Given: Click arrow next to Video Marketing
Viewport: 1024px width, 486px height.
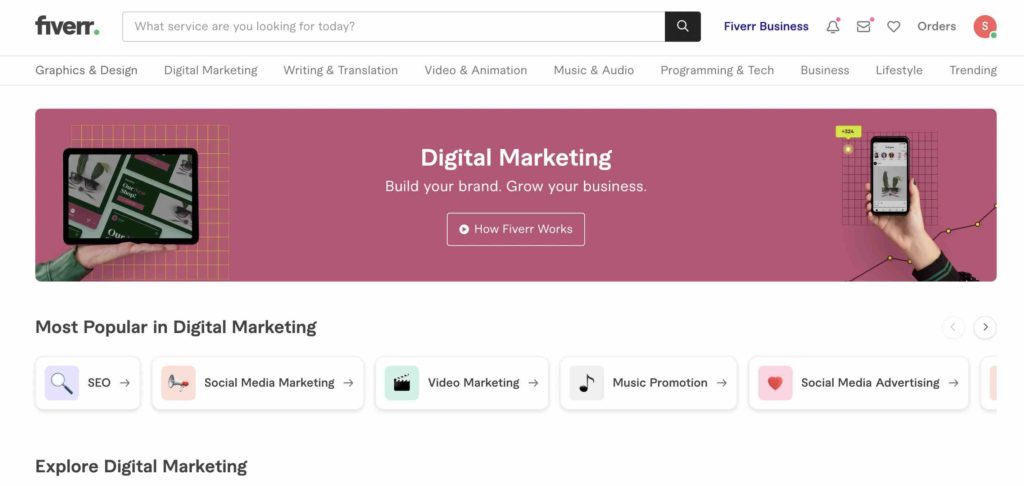Looking at the screenshot, I should (533, 383).
